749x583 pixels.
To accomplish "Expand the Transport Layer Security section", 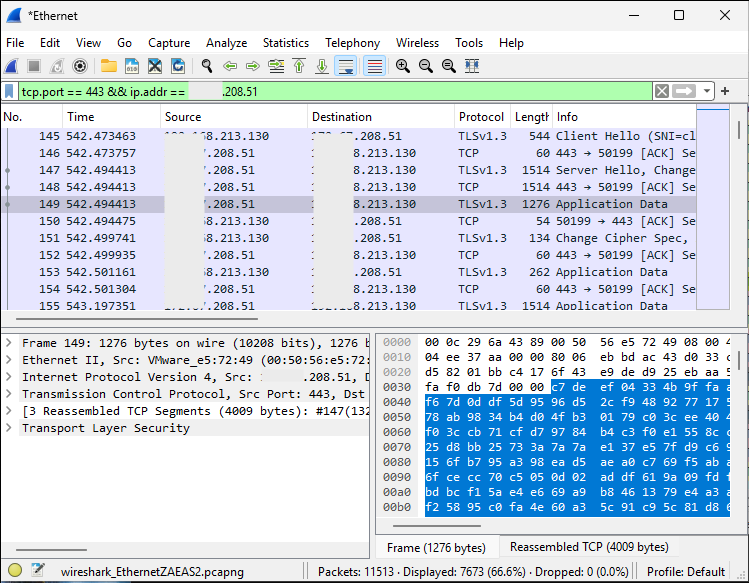I will pos(9,428).
